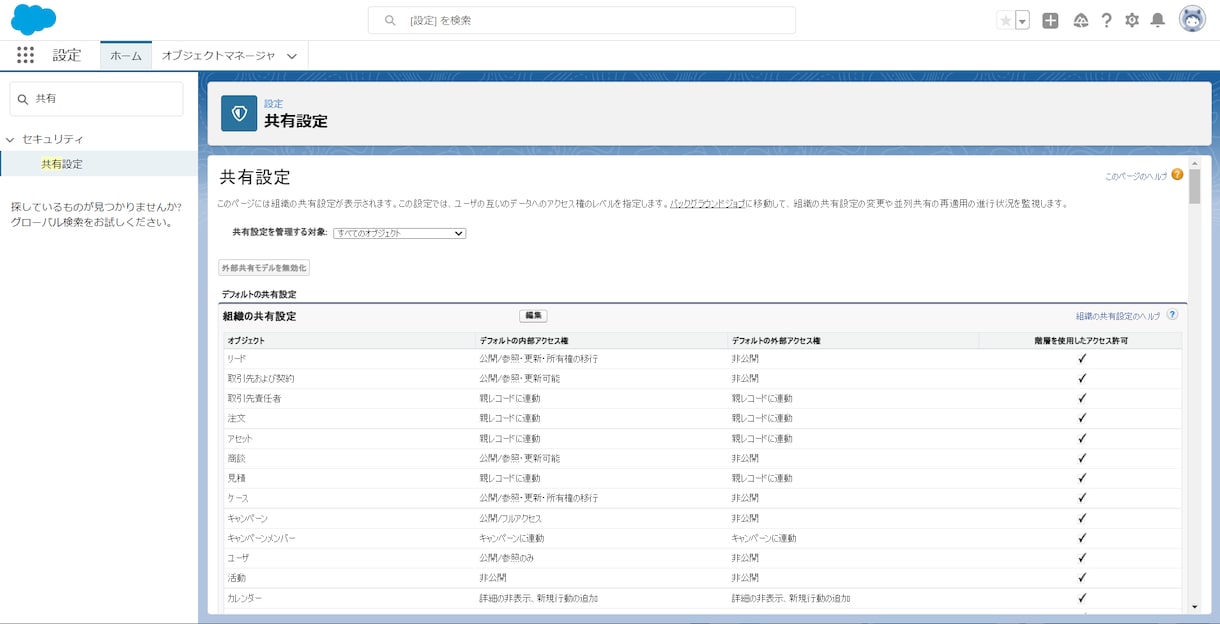This screenshot has width=1220, height=624.
Task: Click the vertical scrollbar thumb in content panel
Action: click(x=1194, y=186)
